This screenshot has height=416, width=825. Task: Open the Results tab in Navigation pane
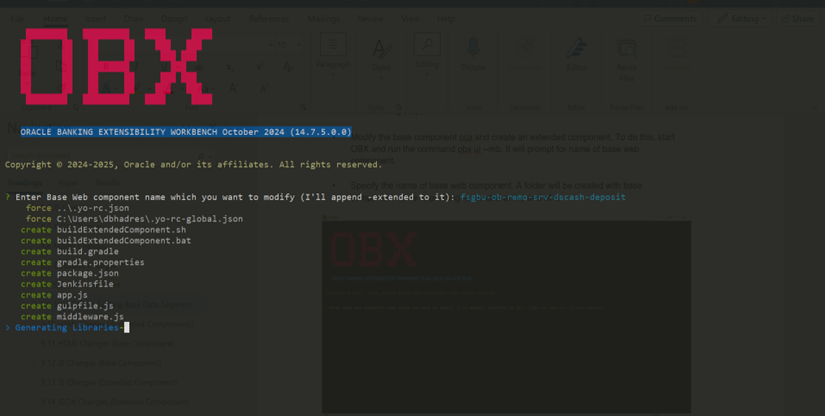(x=107, y=182)
